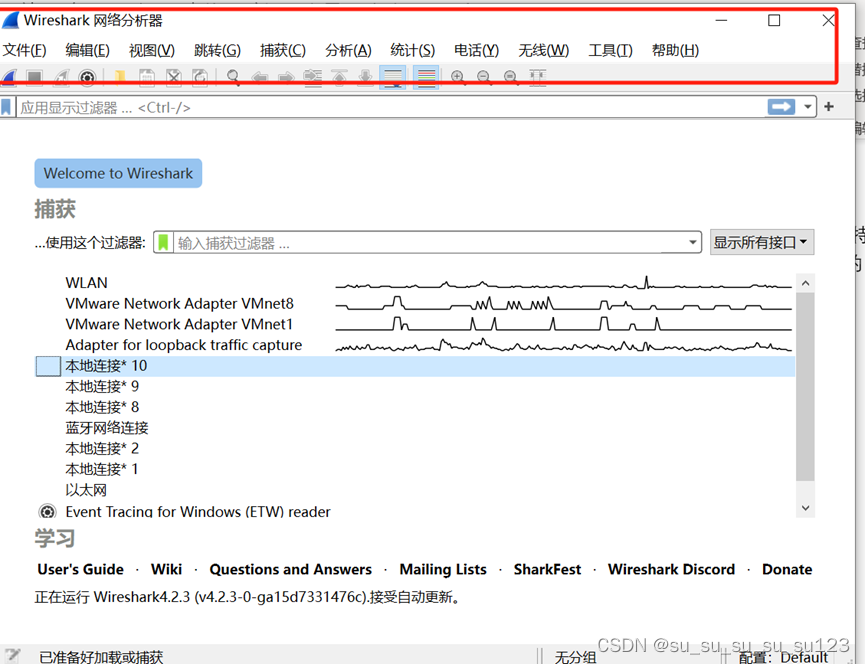Open the 电话(Y) menu
Image resolution: width=865 pixels, height=664 pixels.
pos(477,50)
